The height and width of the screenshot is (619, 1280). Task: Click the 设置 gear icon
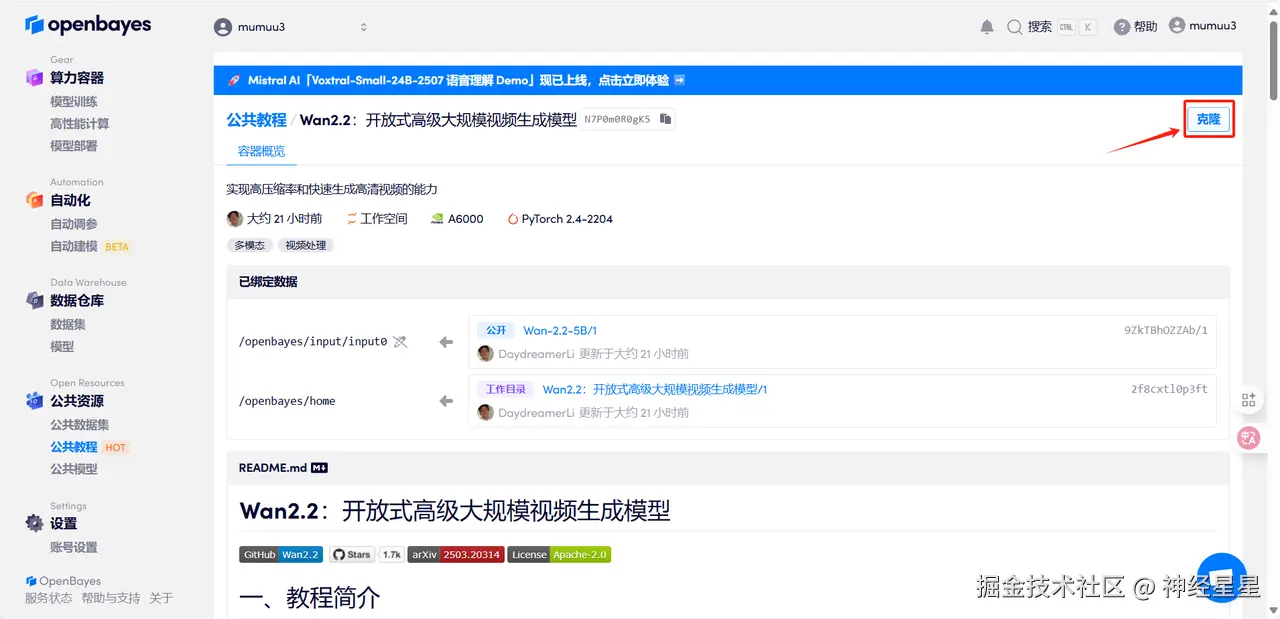[35, 523]
